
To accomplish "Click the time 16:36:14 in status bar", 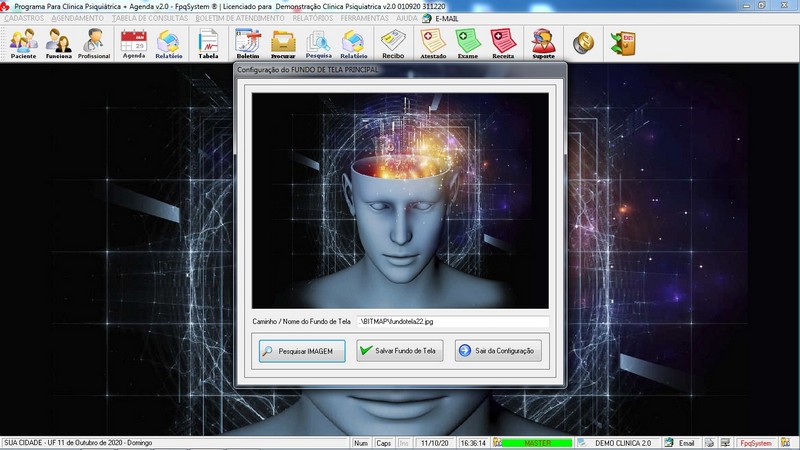I will coord(473,443).
